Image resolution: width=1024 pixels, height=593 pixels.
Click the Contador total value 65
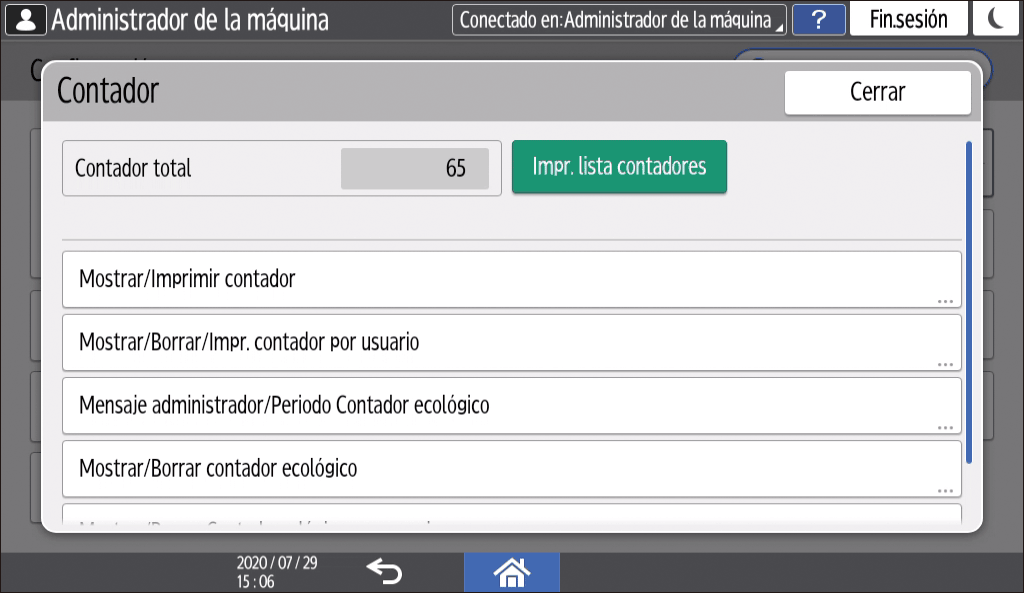point(415,169)
